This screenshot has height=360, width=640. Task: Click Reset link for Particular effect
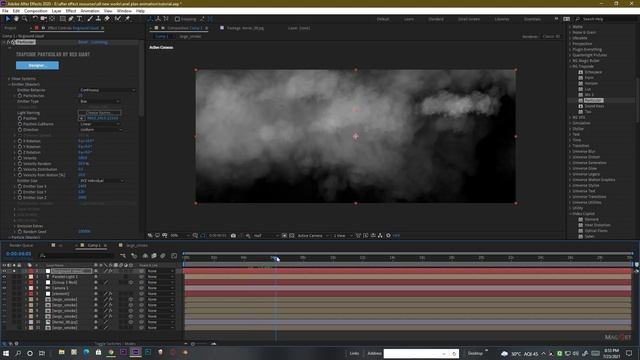[83, 42]
